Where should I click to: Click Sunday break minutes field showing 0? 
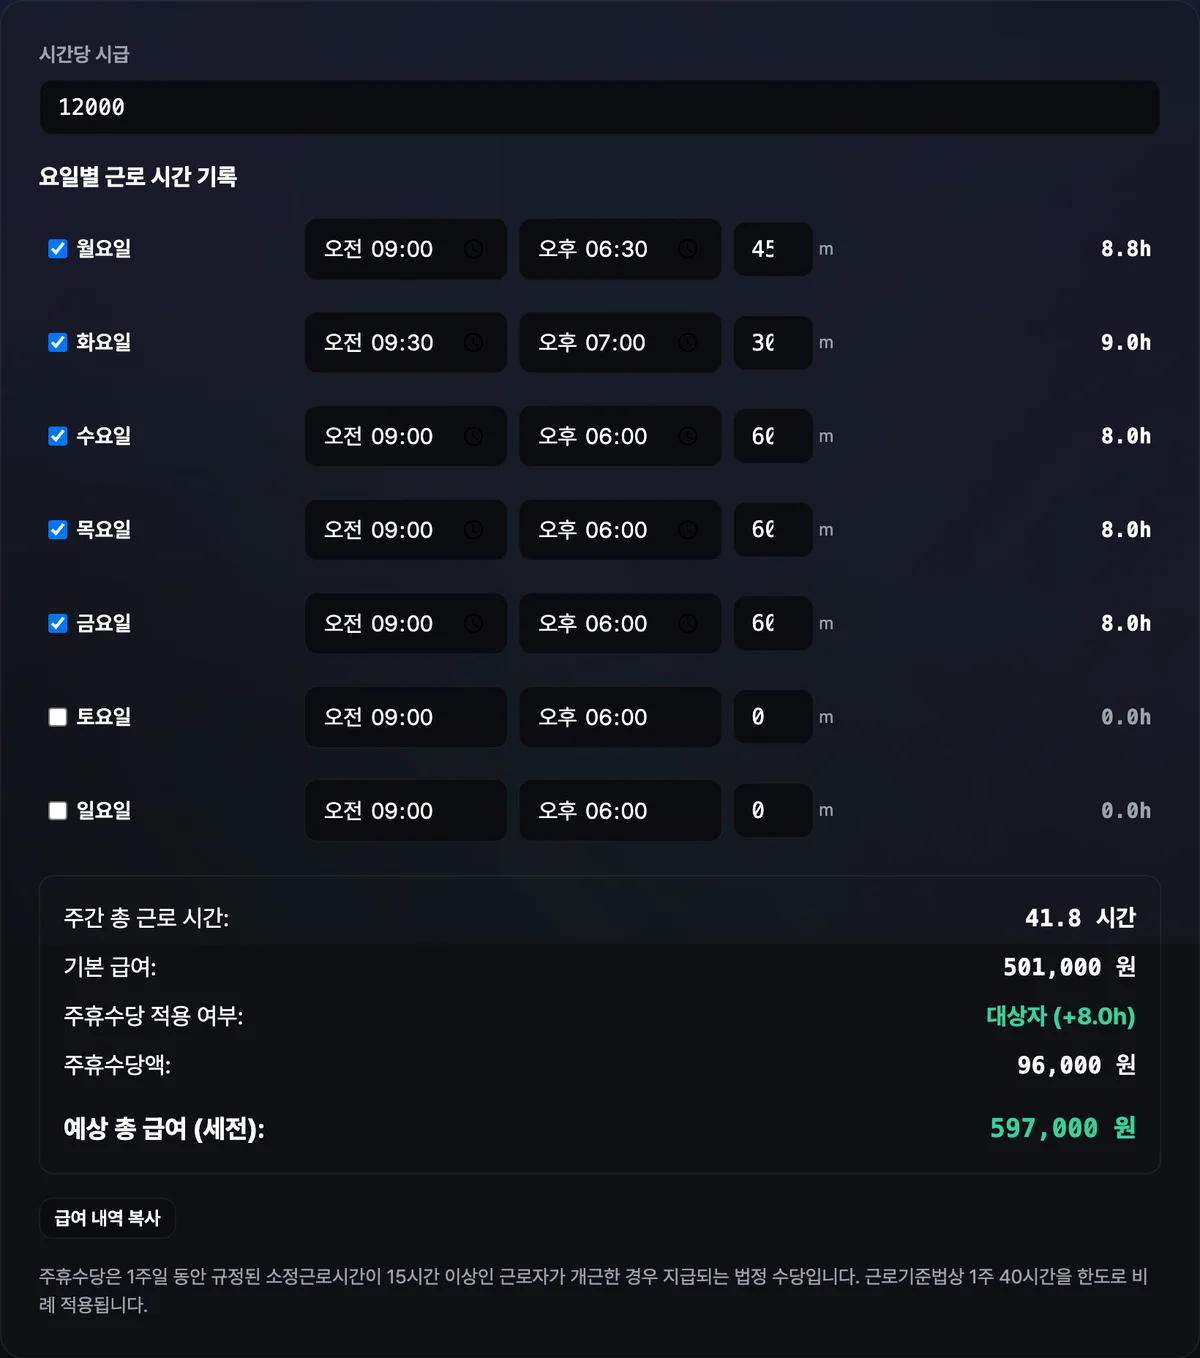click(773, 811)
